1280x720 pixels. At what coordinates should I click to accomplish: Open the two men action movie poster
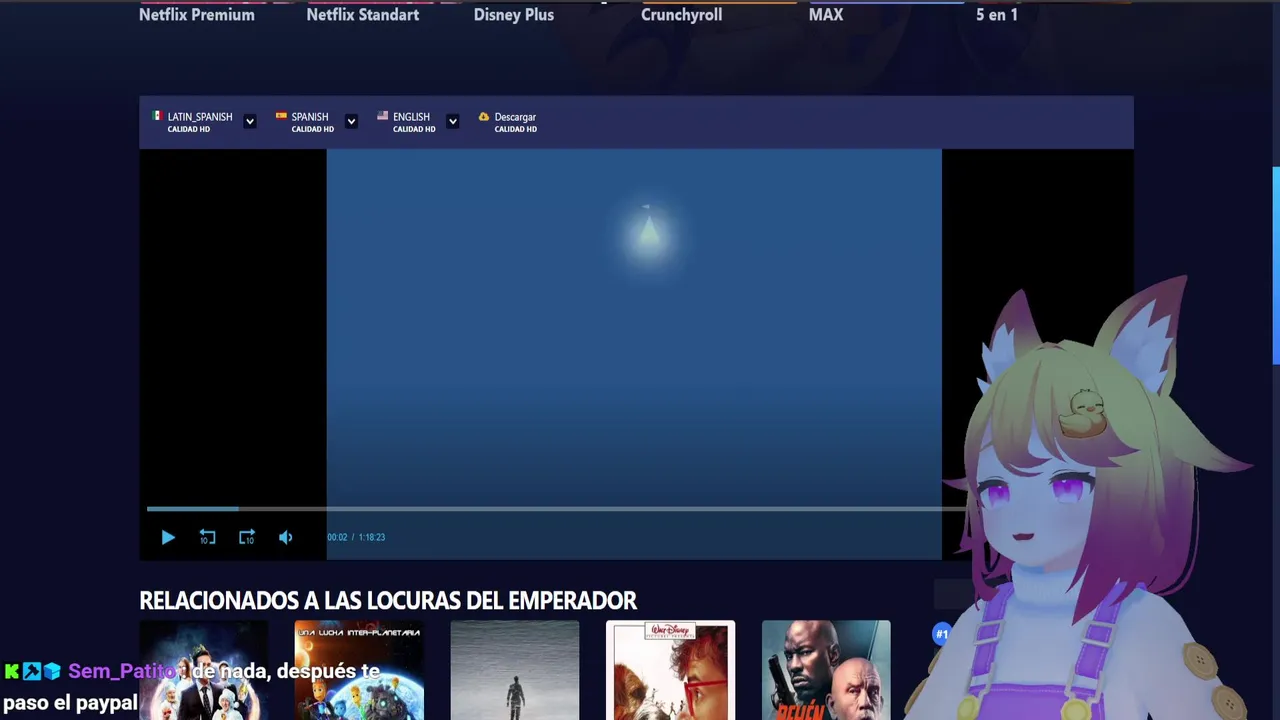826,670
